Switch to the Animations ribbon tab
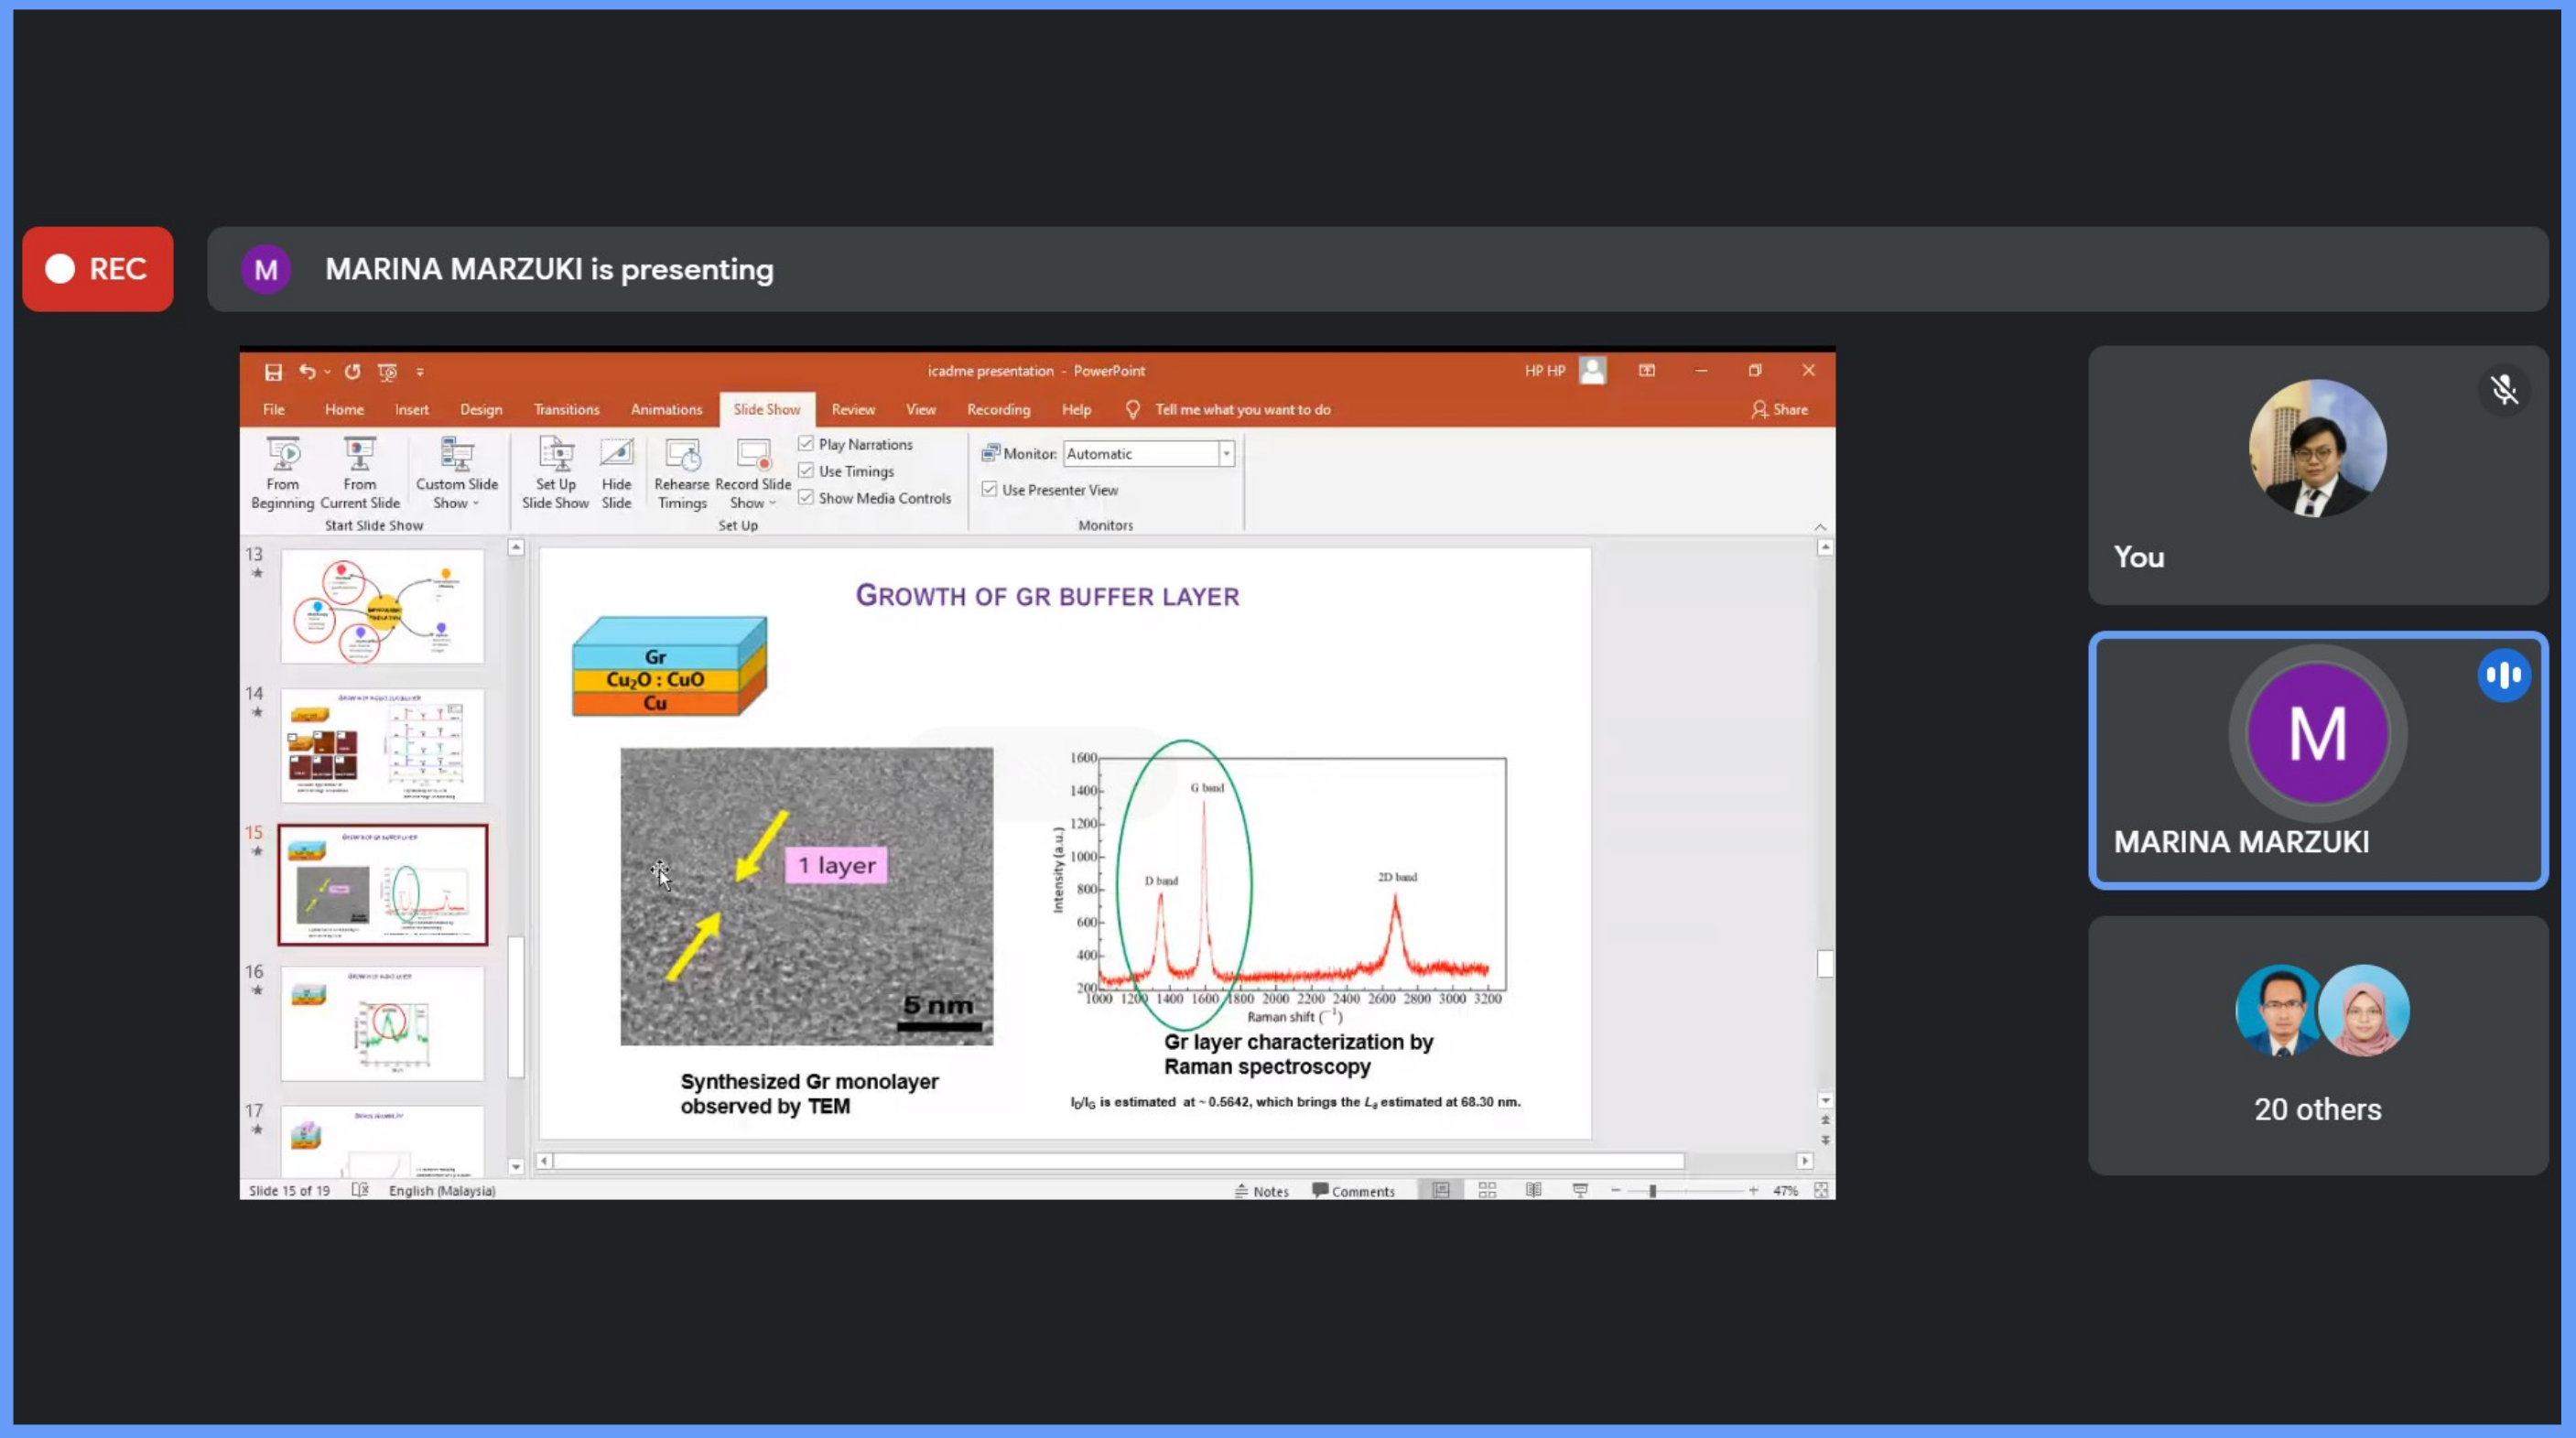The height and width of the screenshot is (1438, 2576). pos(666,410)
